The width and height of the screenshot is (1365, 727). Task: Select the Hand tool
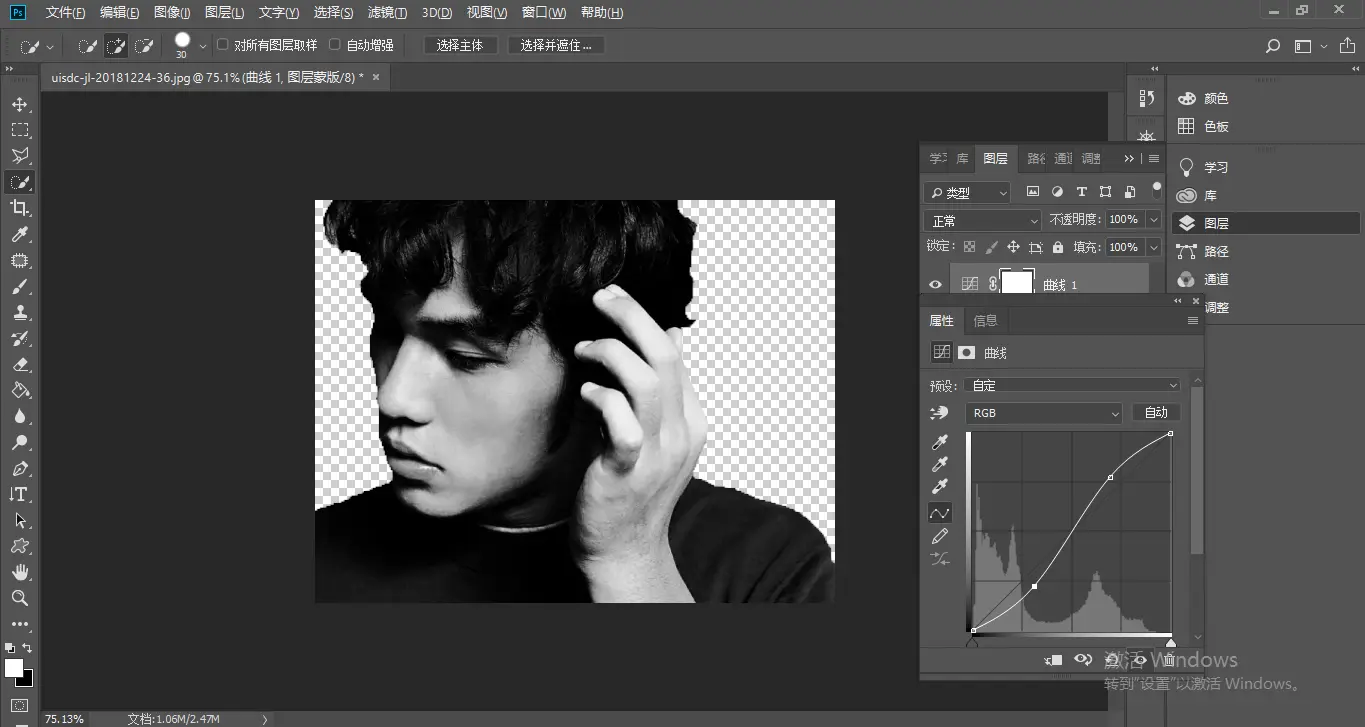pos(20,572)
